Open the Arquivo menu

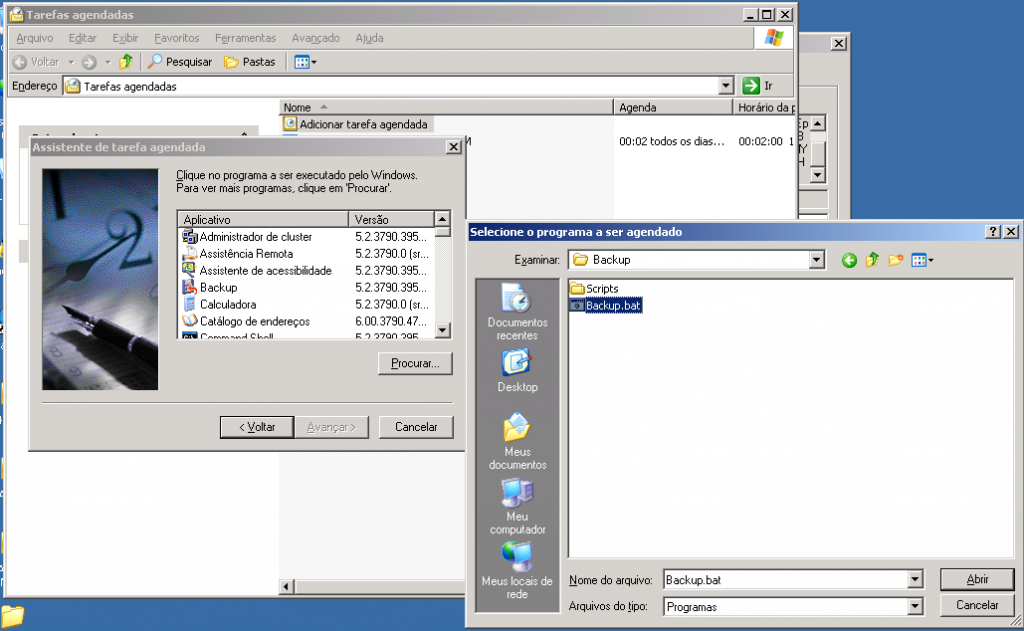35,38
